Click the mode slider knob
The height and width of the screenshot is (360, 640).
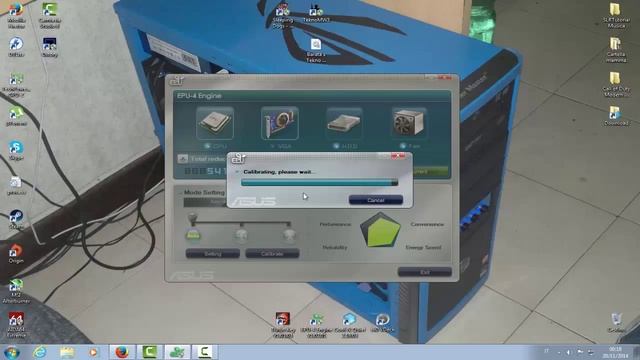click(193, 218)
